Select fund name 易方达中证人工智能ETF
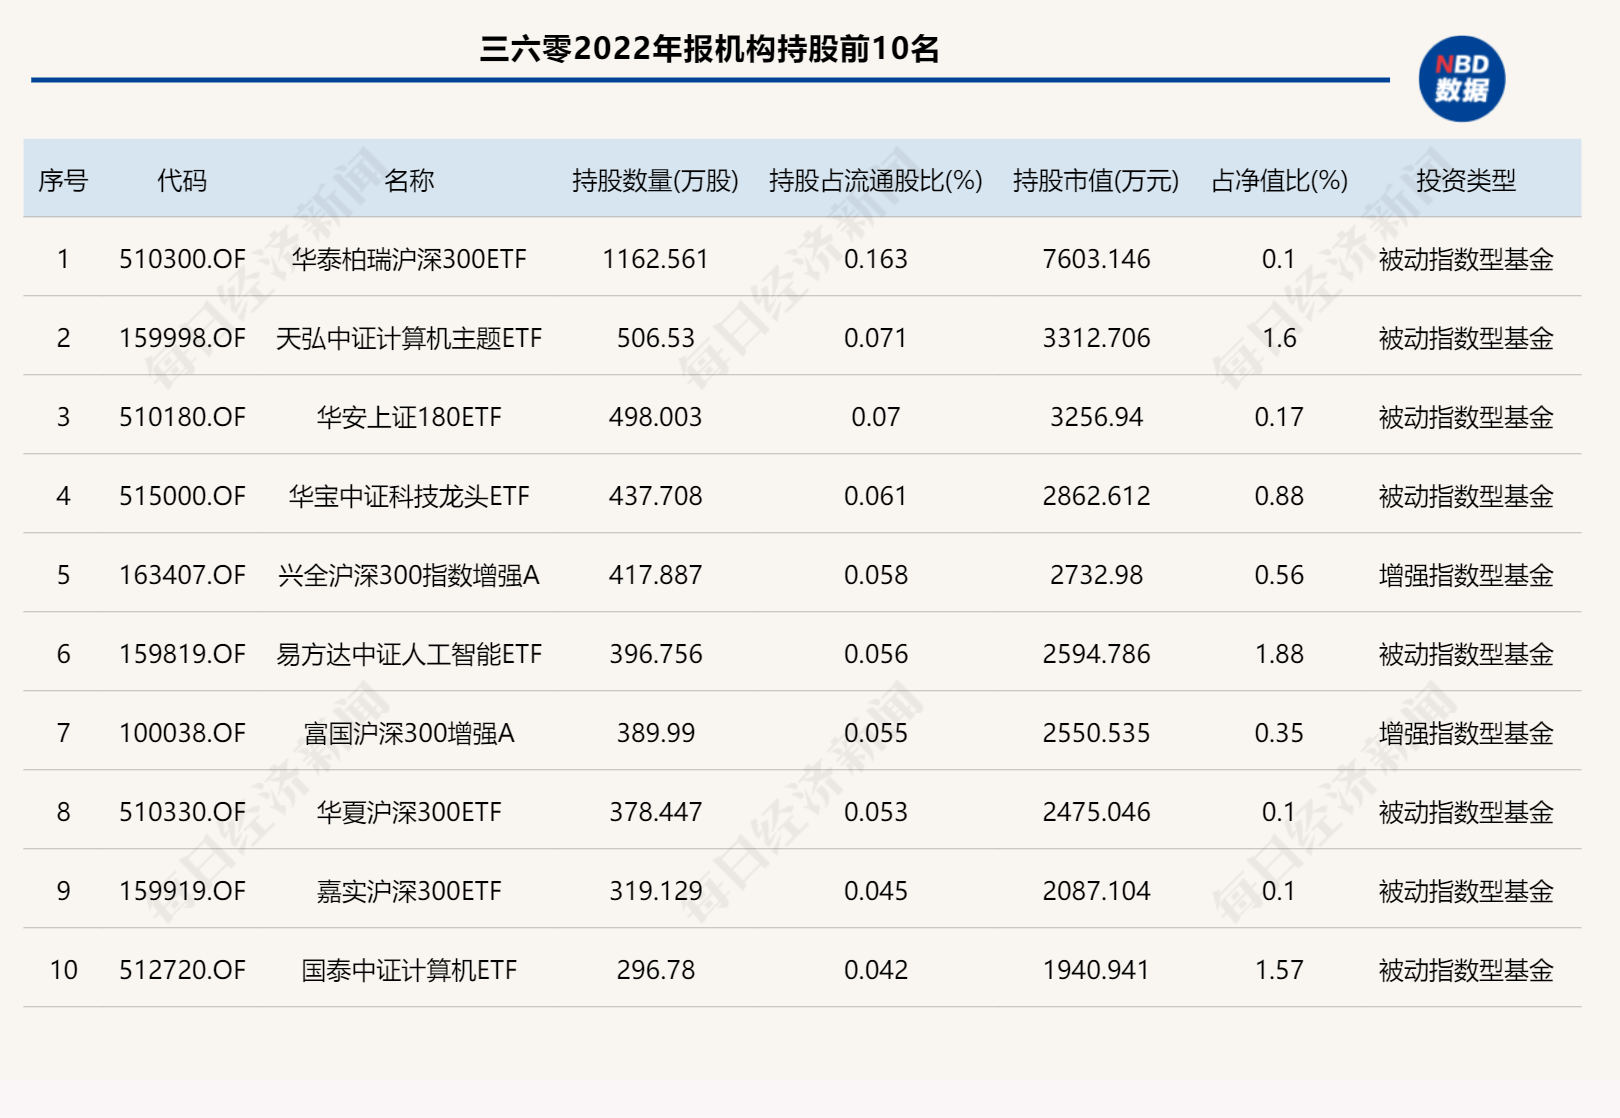The height and width of the screenshot is (1118, 1620). pyautogui.click(x=409, y=655)
